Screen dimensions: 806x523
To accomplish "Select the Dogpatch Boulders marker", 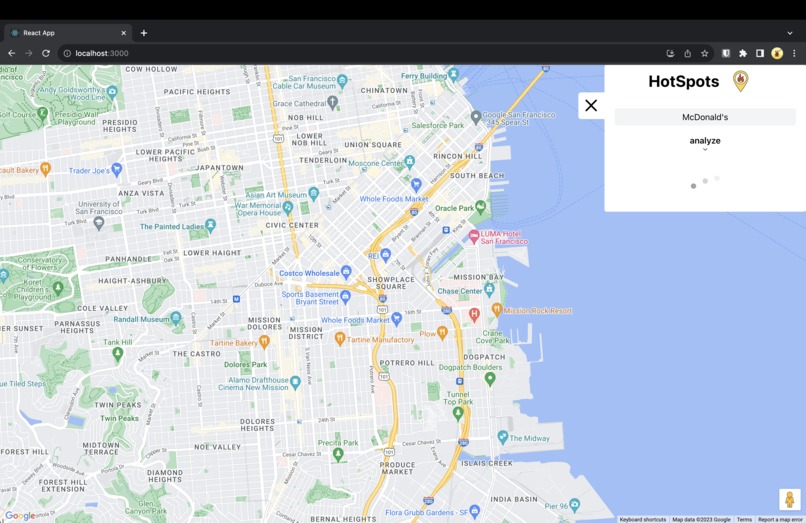I will pos(490,379).
